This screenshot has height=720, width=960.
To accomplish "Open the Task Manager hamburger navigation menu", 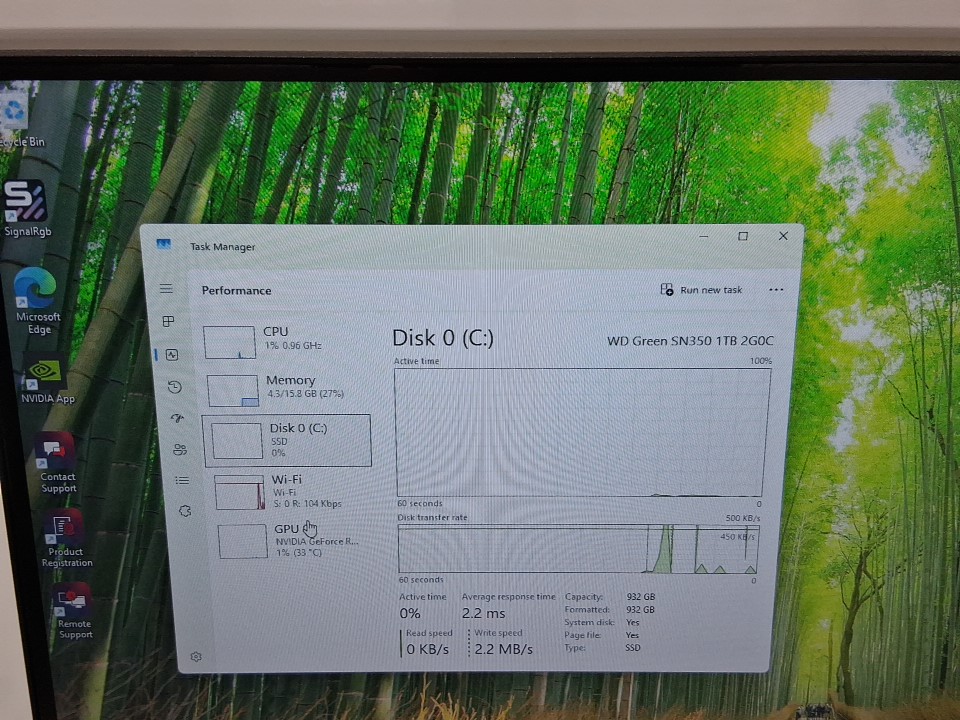I will pyautogui.click(x=166, y=288).
